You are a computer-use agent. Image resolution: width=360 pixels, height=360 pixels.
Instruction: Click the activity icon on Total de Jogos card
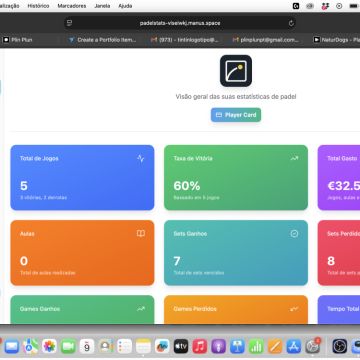click(x=141, y=159)
